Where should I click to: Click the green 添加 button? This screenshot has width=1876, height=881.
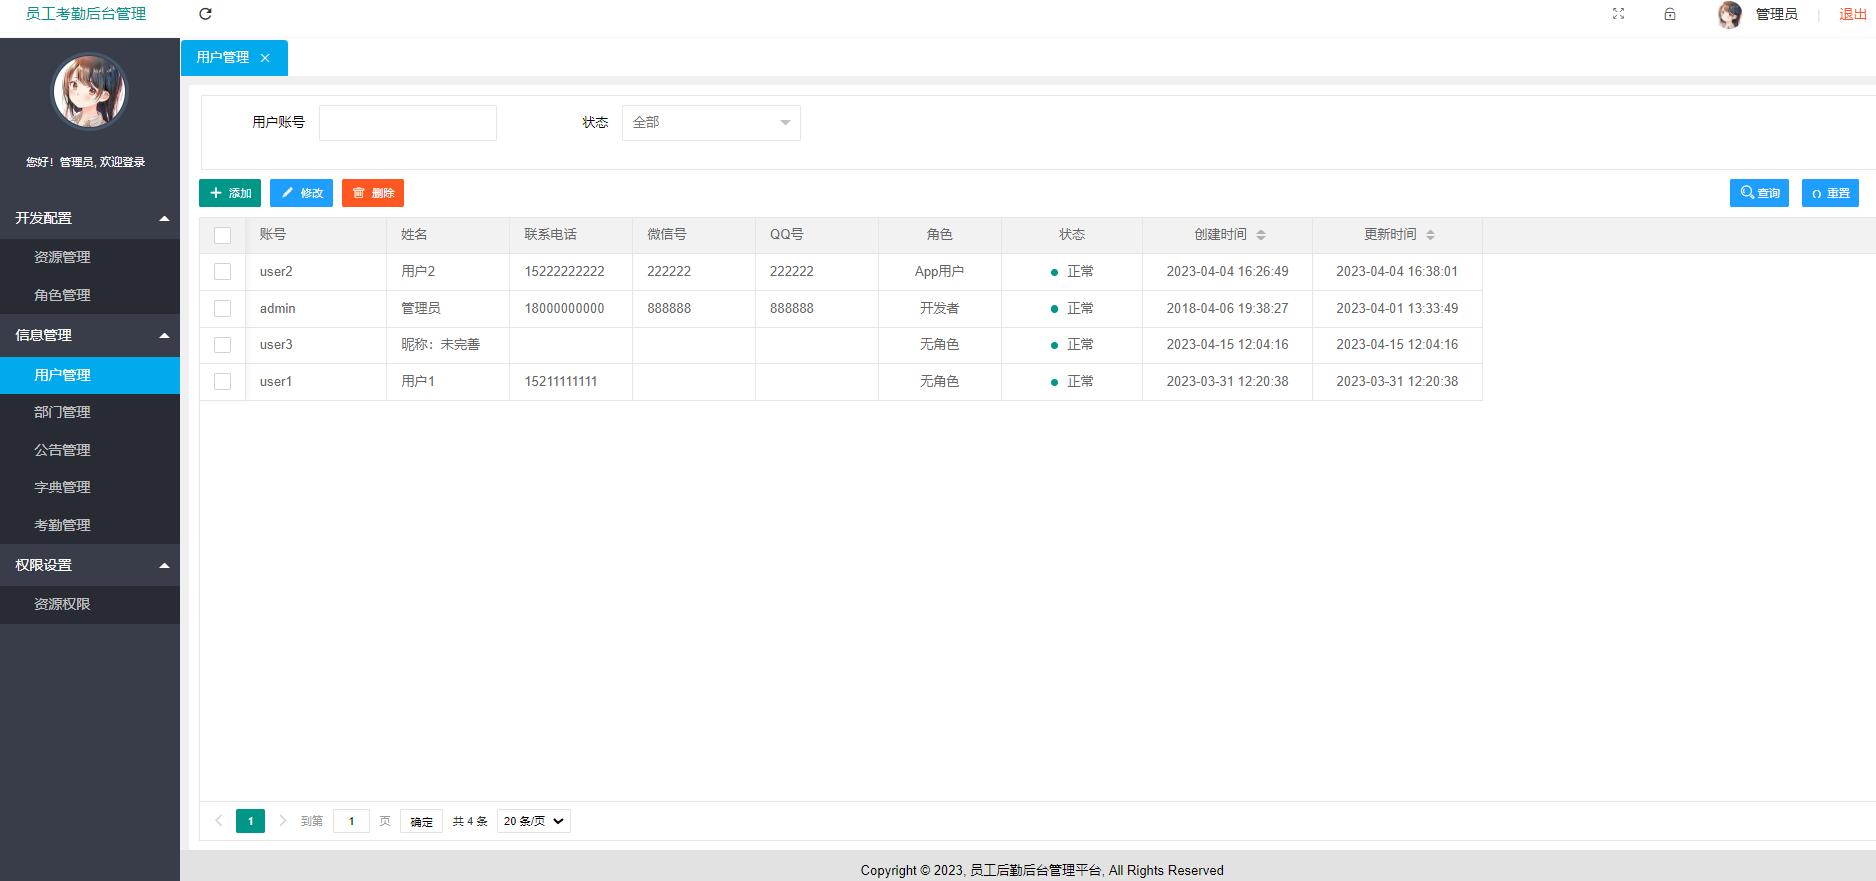pos(230,193)
